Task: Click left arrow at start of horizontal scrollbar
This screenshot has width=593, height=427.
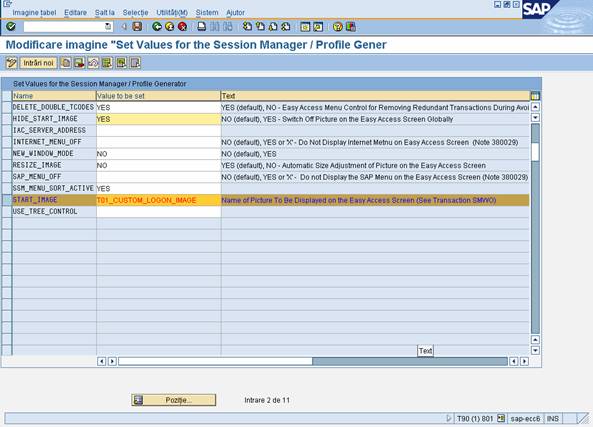Action: click(101, 361)
